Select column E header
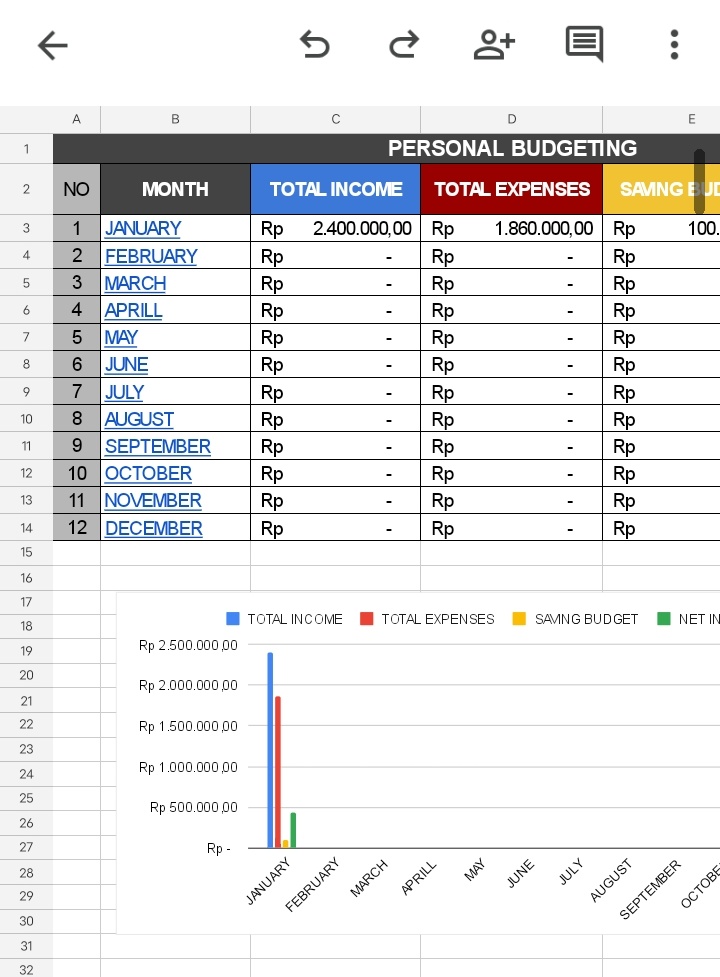This screenshot has height=977, width=720. [661, 119]
